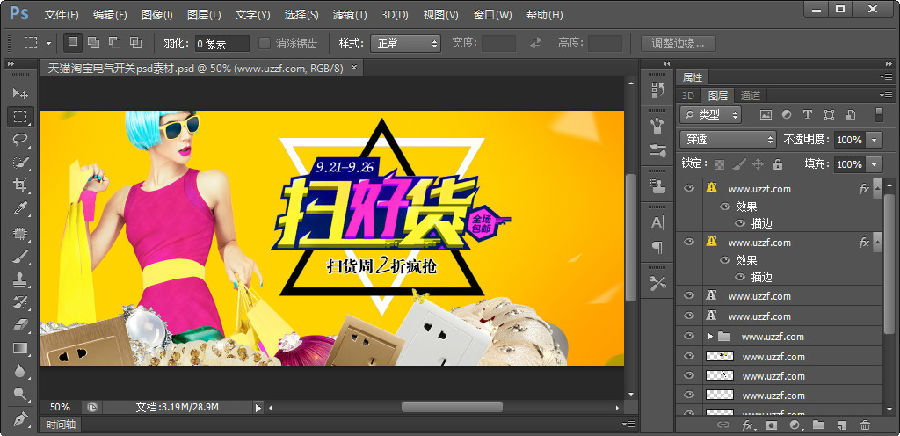Toggle the layer filtering on/off switch

pyautogui.click(x=879, y=114)
